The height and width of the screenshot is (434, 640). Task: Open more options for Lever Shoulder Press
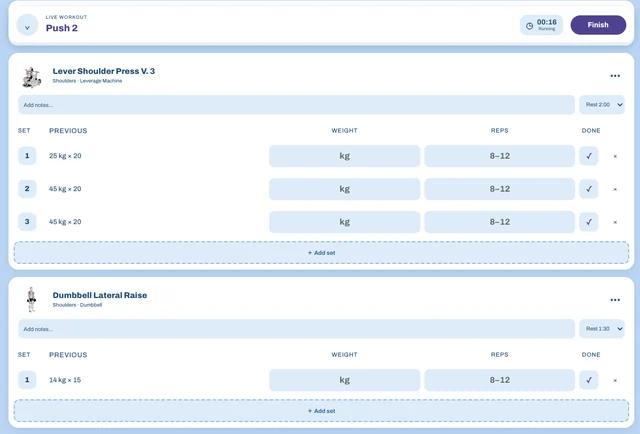(615, 76)
